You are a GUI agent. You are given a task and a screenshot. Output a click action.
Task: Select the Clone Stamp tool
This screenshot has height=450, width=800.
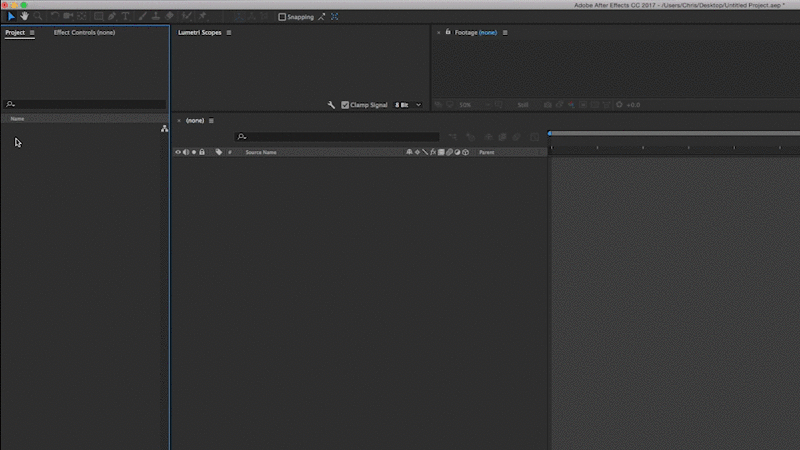point(156,16)
